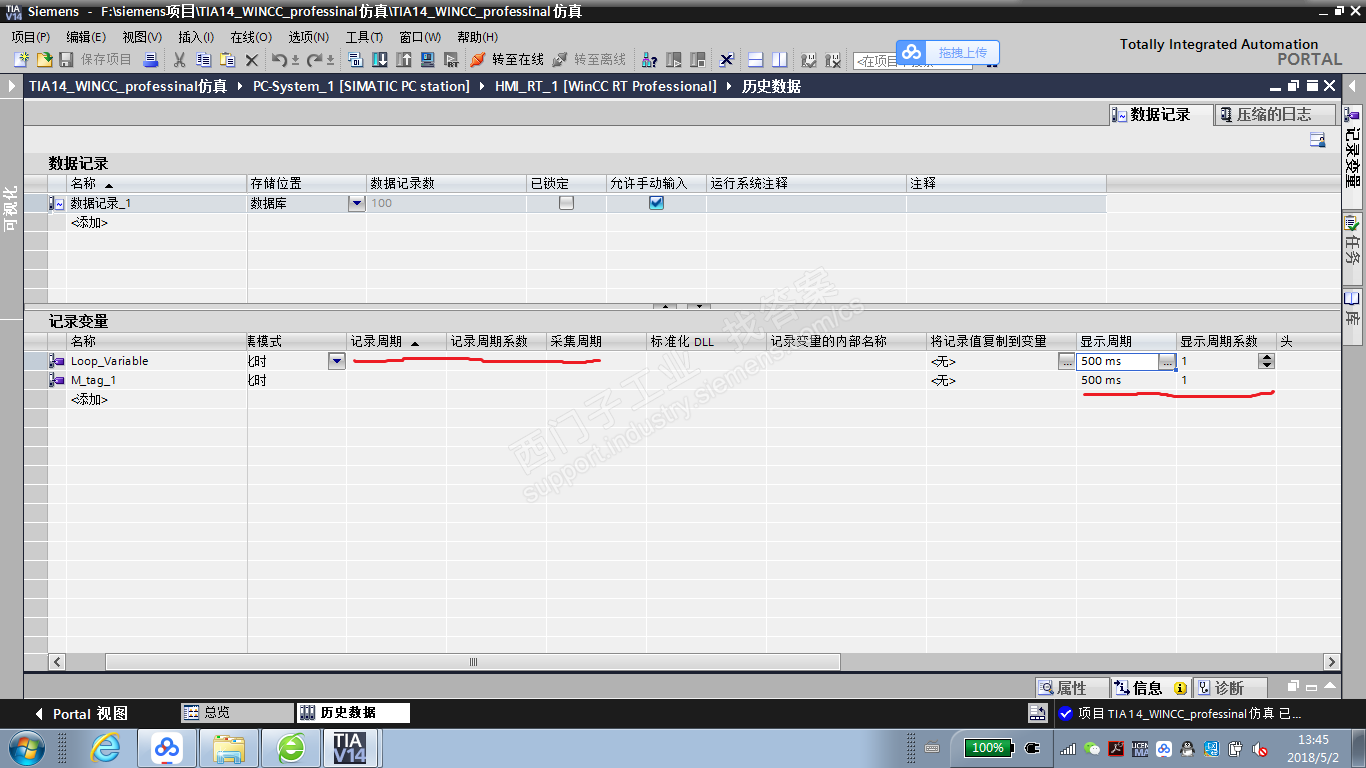Open accessible devices icon in toolbar
Image resolution: width=1366 pixels, height=768 pixels.
pos(649,60)
